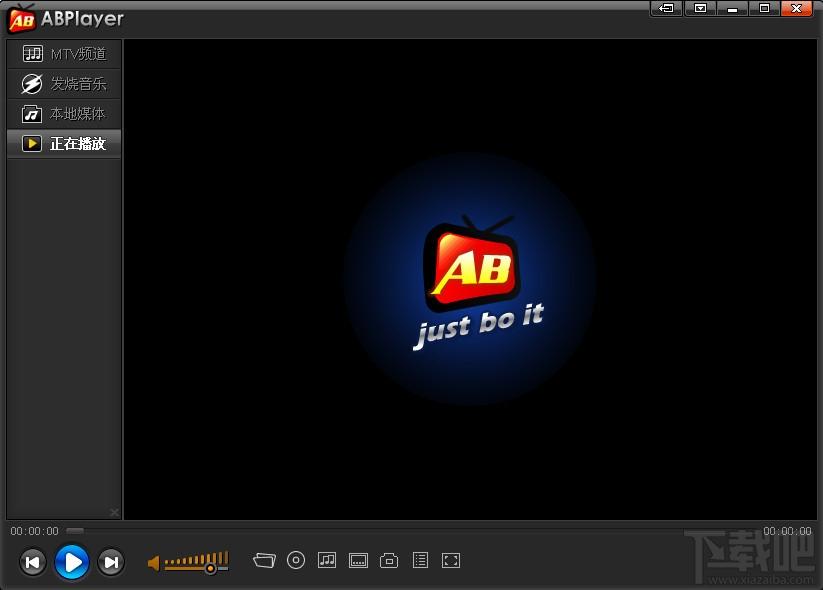Click the subtitle screen toolbar icon
The image size is (823, 590).
[x=358, y=561]
